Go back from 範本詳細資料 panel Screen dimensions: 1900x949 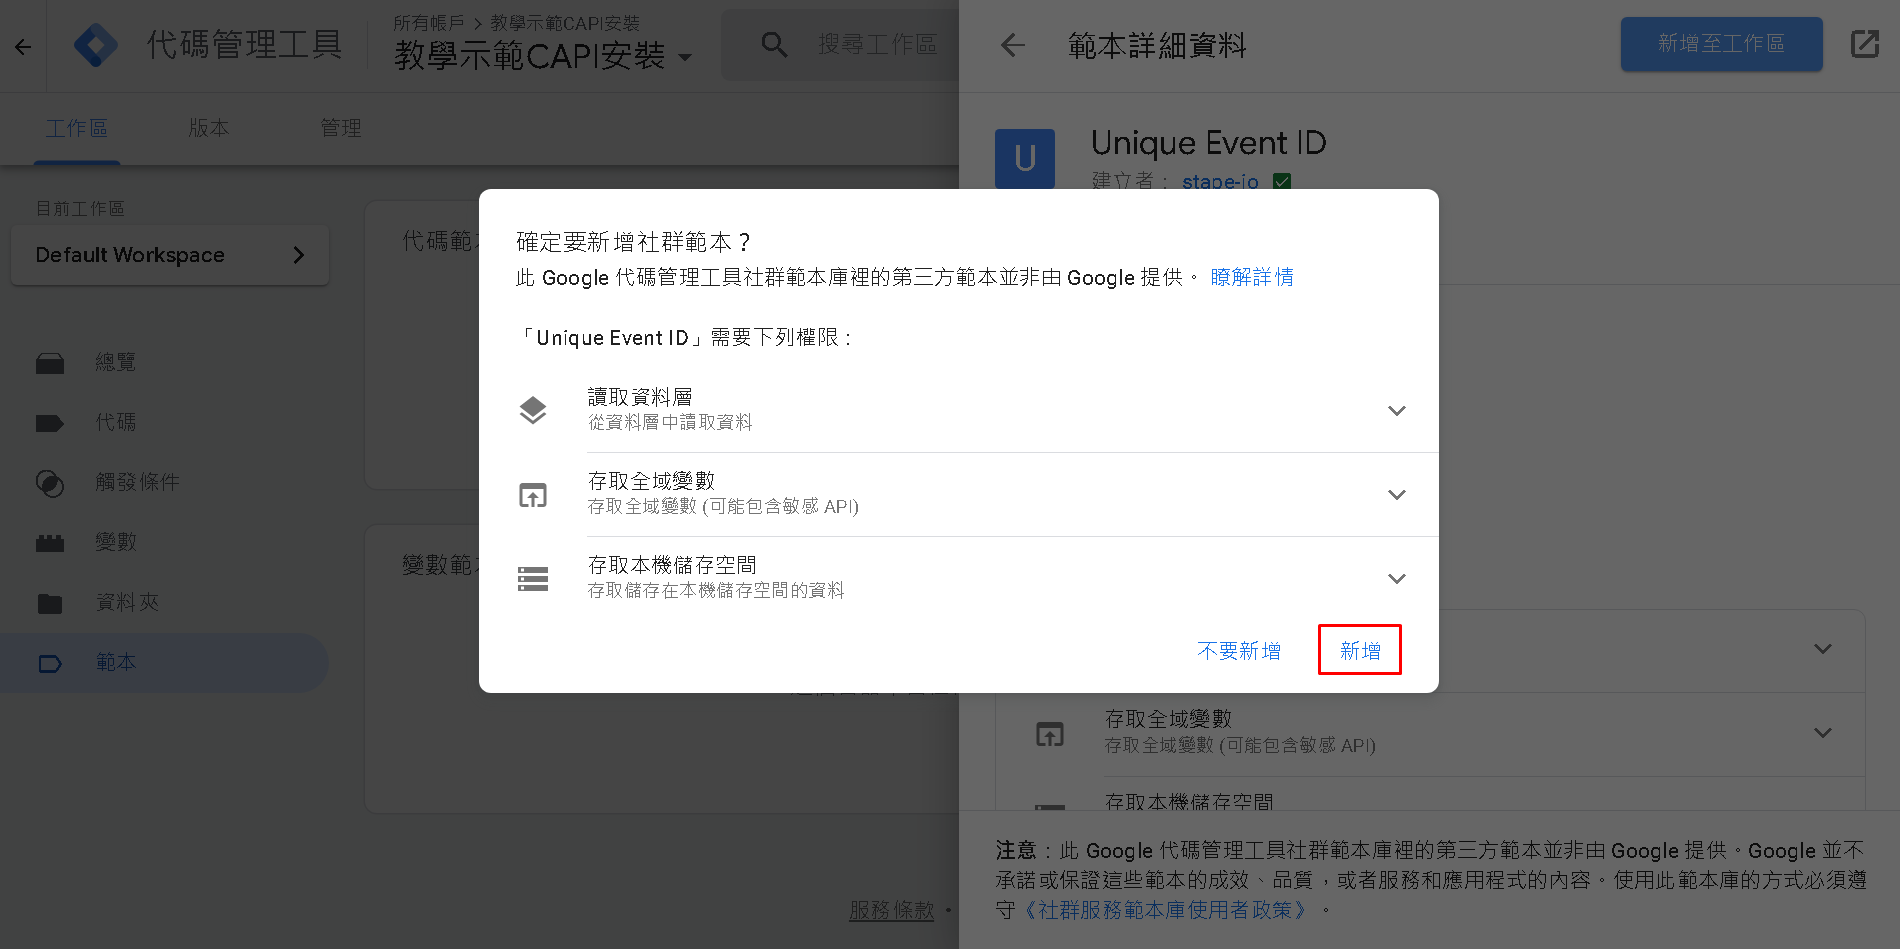pyautogui.click(x=1013, y=45)
